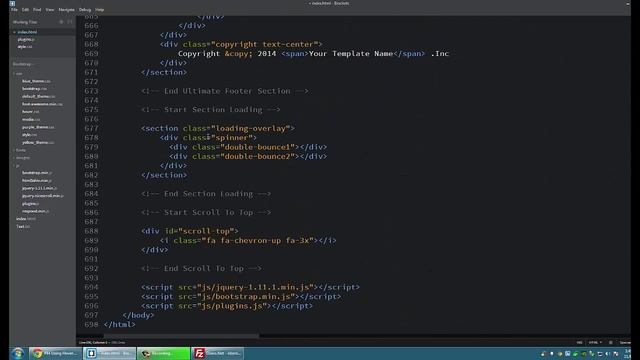The image size is (640, 360).
Task: Click the closing html tag line
Action: pyautogui.click(x=119, y=324)
